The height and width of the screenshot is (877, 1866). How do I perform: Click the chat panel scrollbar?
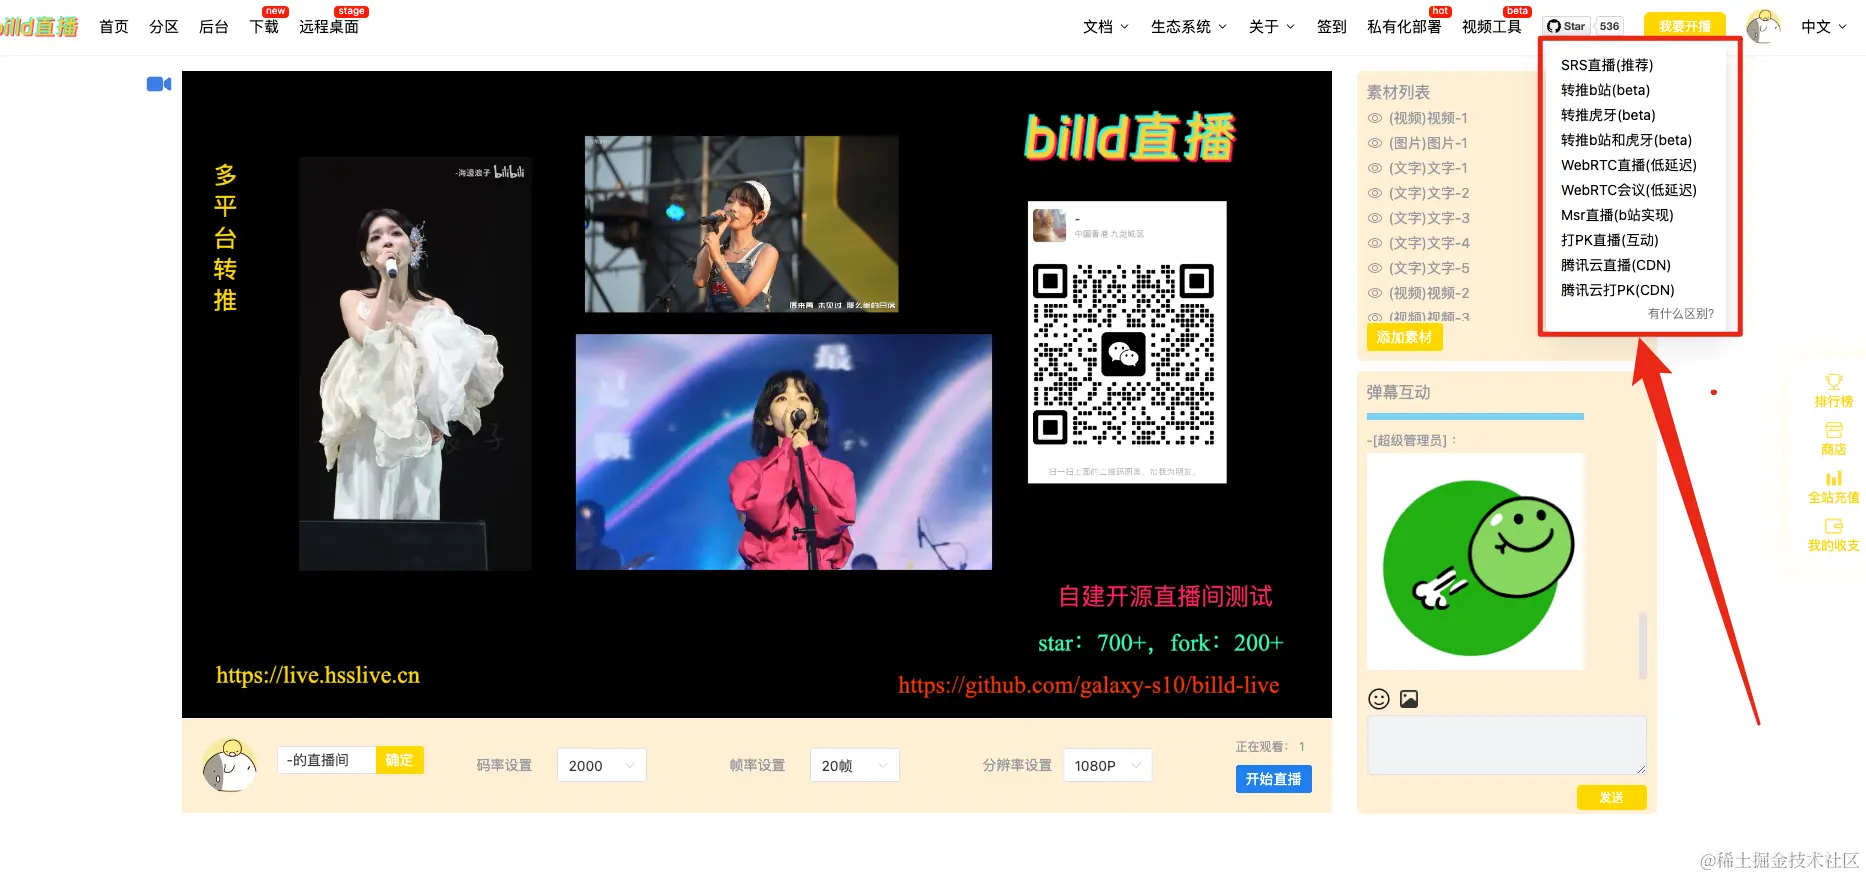(x=1642, y=645)
